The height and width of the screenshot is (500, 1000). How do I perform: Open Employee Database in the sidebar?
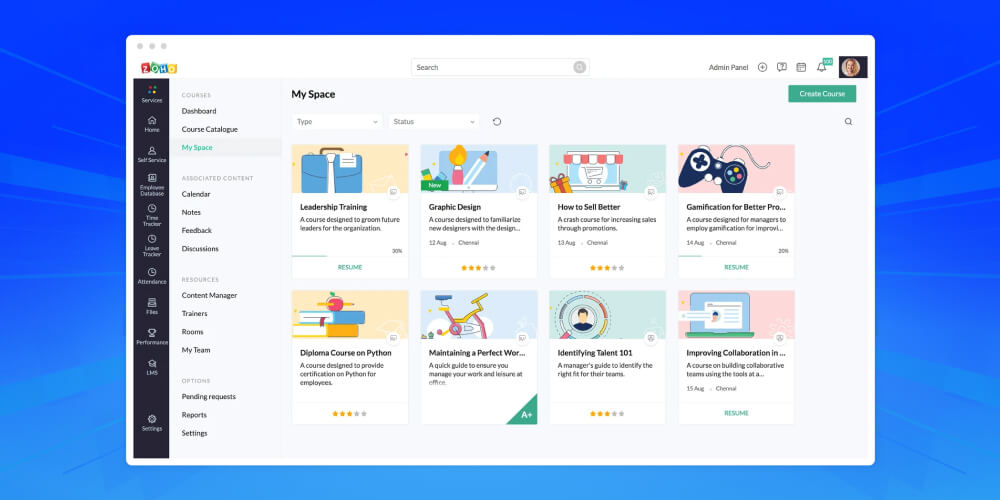[x=152, y=185]
